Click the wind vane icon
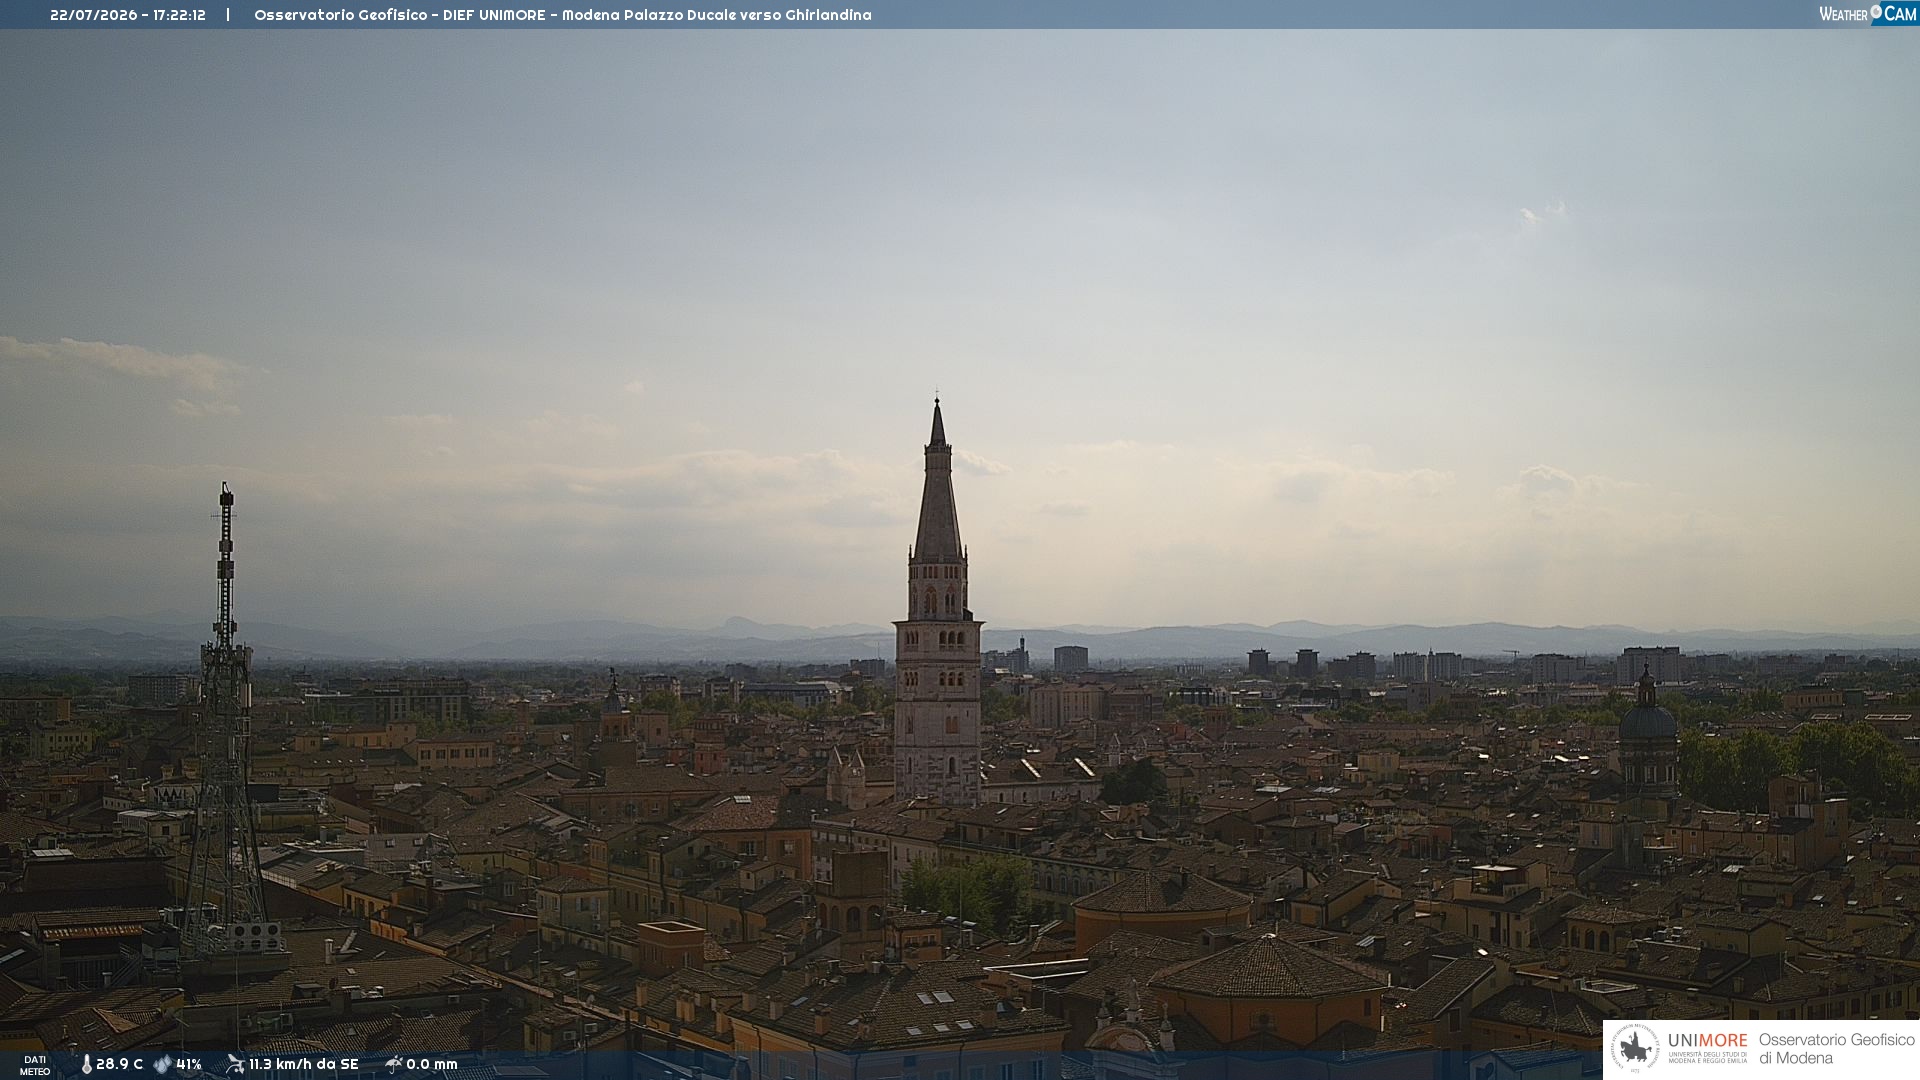The width and height of the screenshot is (1920, 1080). (x=235, y=1064)
